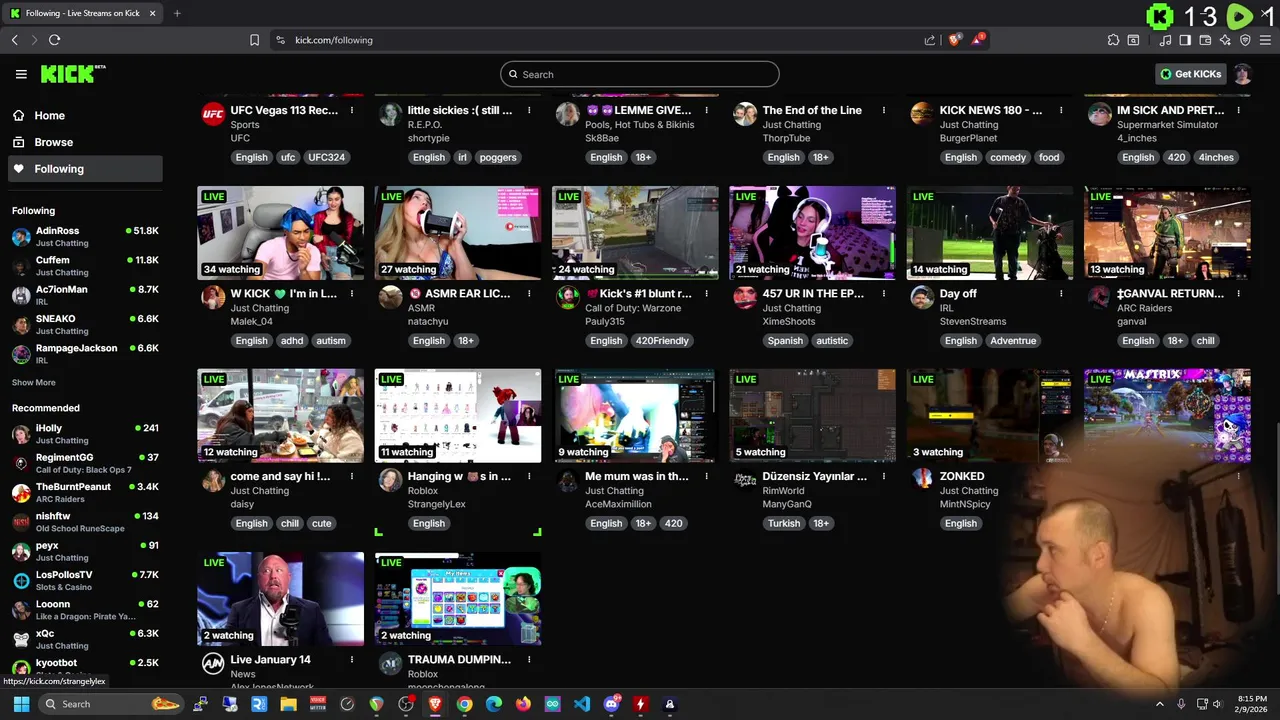Open a new browser tab
Viewport: 1280px width, 720px height.
coord(177,13)
